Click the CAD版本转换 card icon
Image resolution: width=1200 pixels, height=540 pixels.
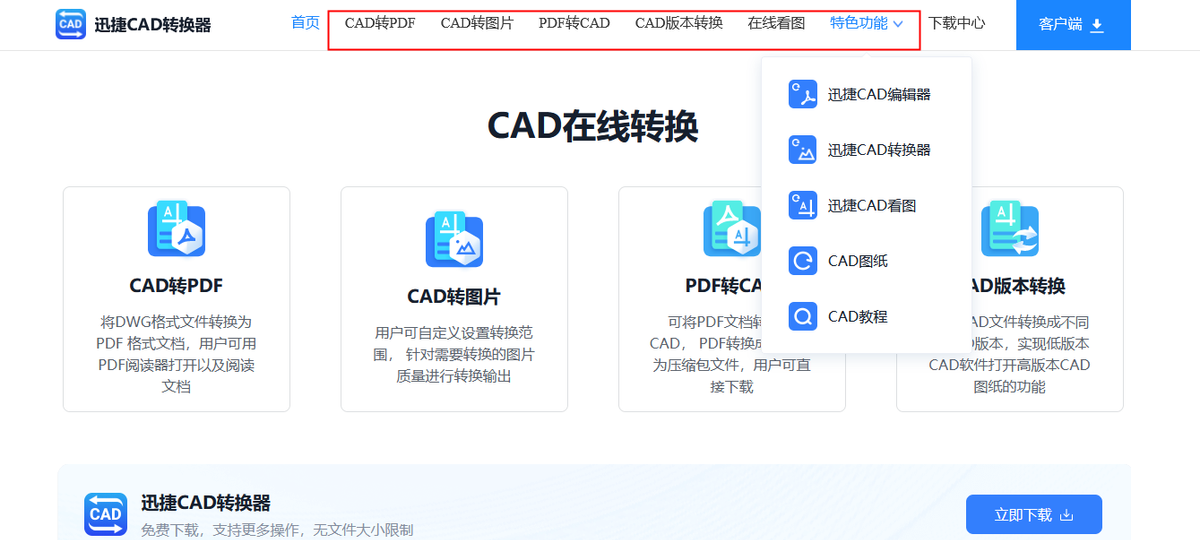coord(1010,228)
